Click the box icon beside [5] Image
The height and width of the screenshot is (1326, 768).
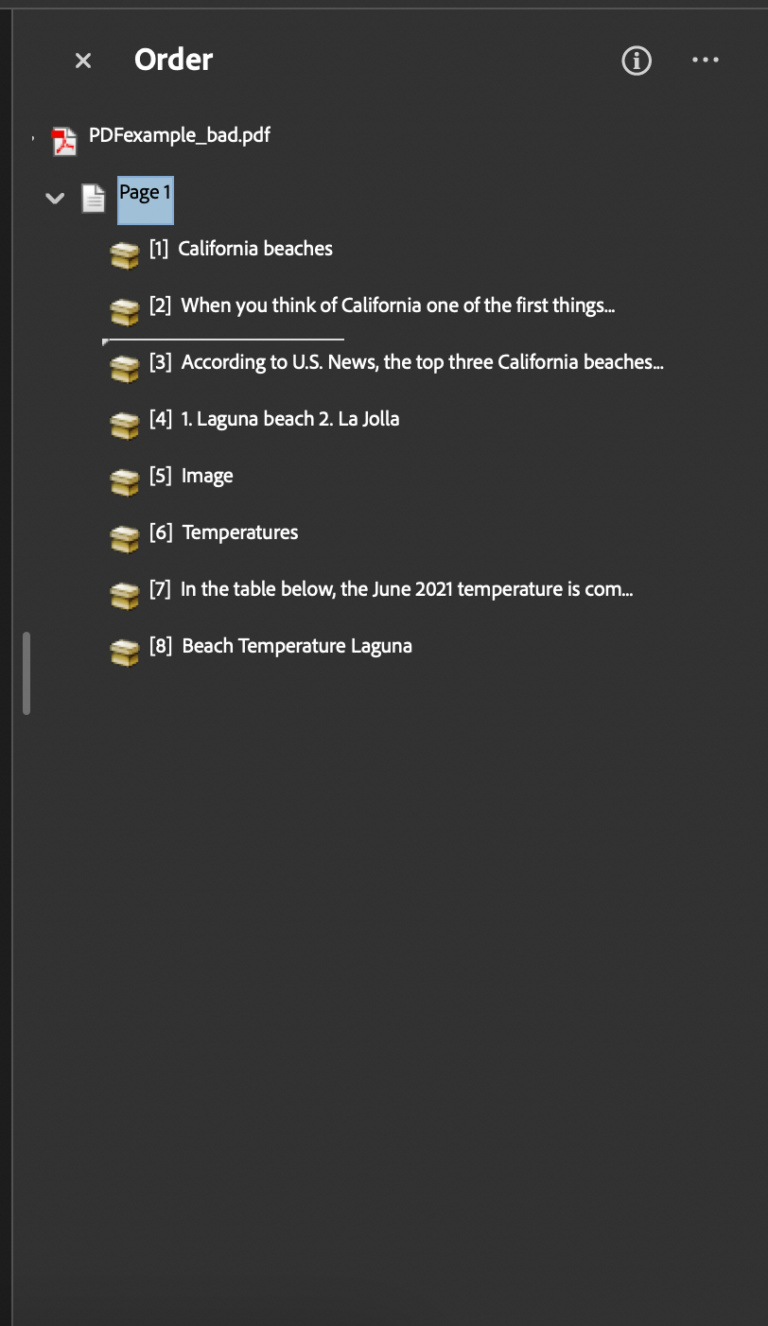(x=124, y=481)
